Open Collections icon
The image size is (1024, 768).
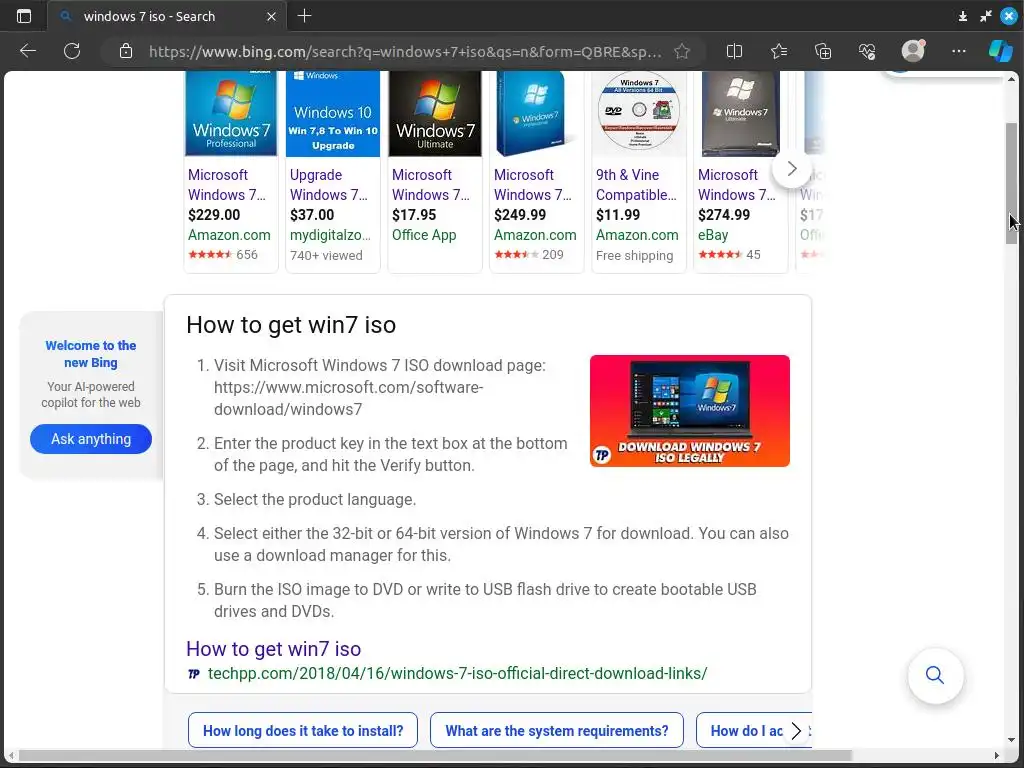[x=823, y=51]
